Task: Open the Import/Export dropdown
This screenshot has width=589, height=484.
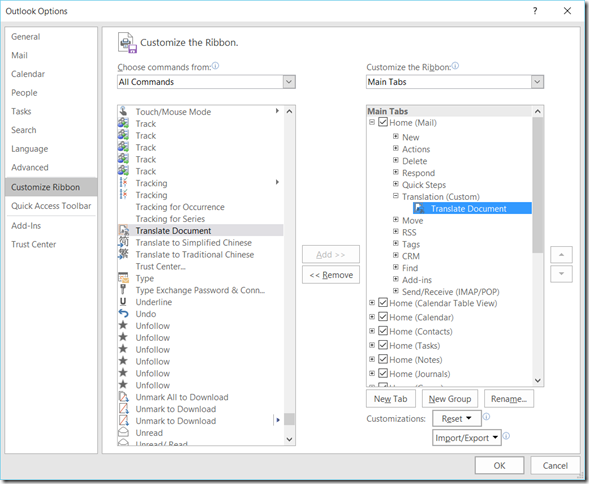Action: [467, 438]
